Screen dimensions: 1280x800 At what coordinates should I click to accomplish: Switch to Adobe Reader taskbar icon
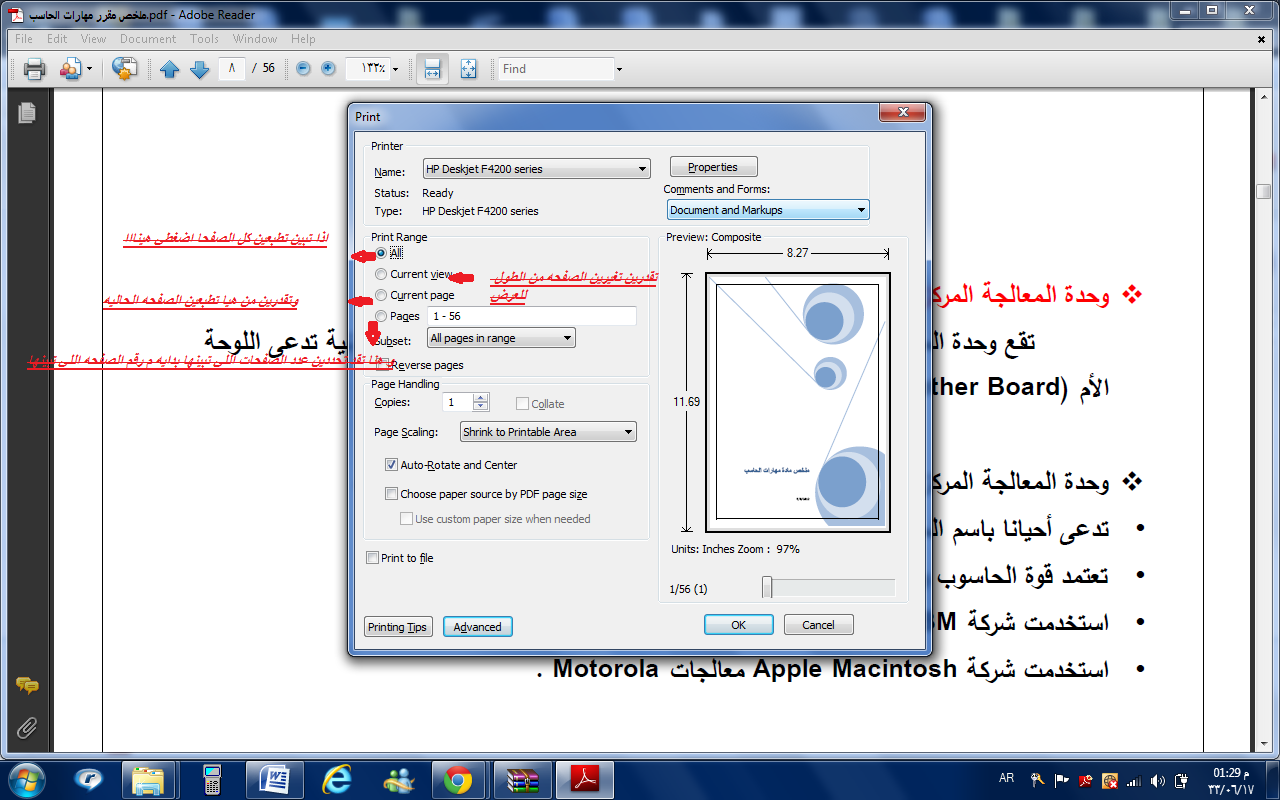click(x=585, y=778)
